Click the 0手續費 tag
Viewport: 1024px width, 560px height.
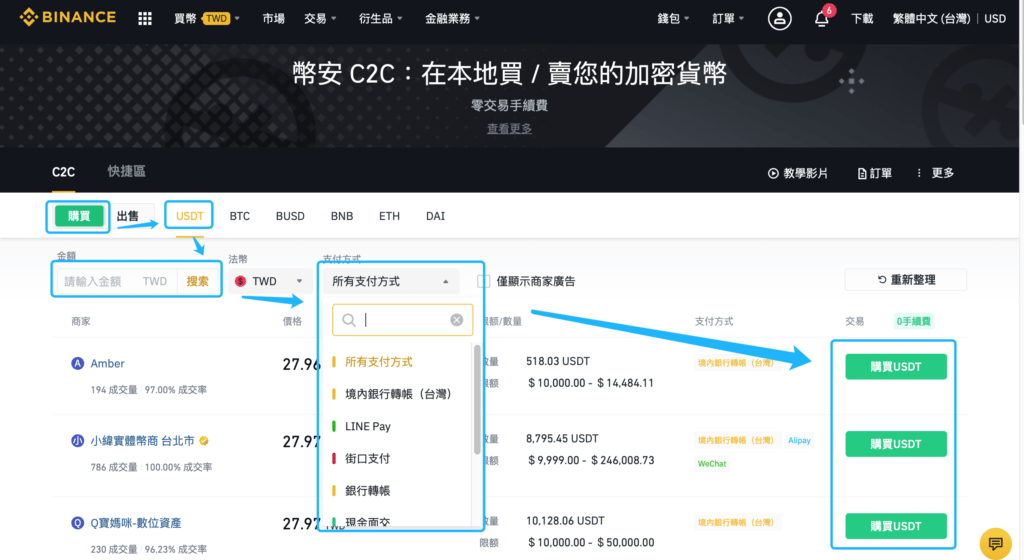click(914, 321)
